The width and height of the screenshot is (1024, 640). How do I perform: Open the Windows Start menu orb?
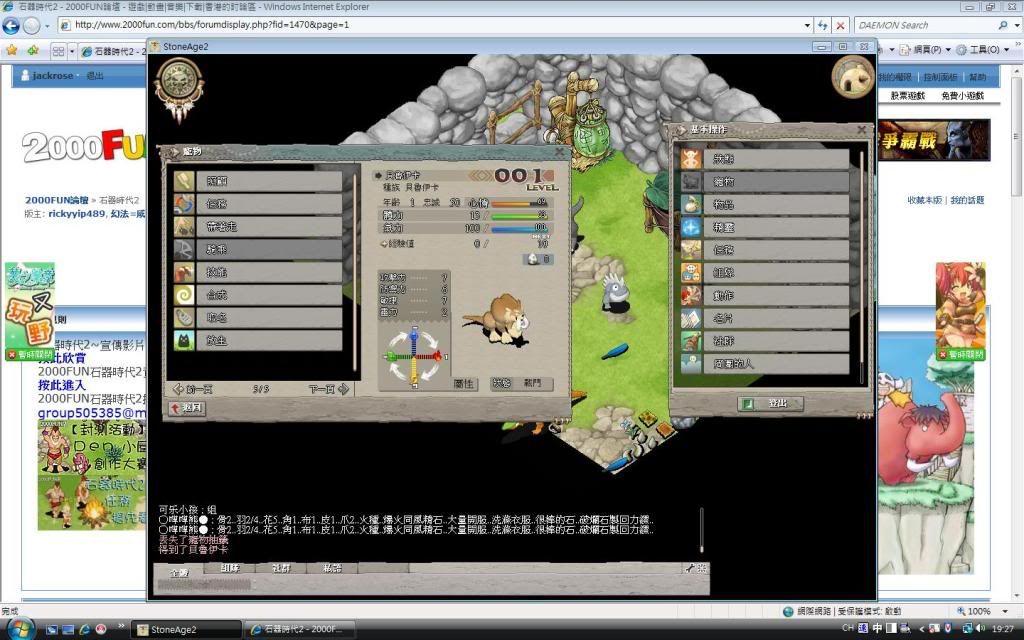point(20,629)
